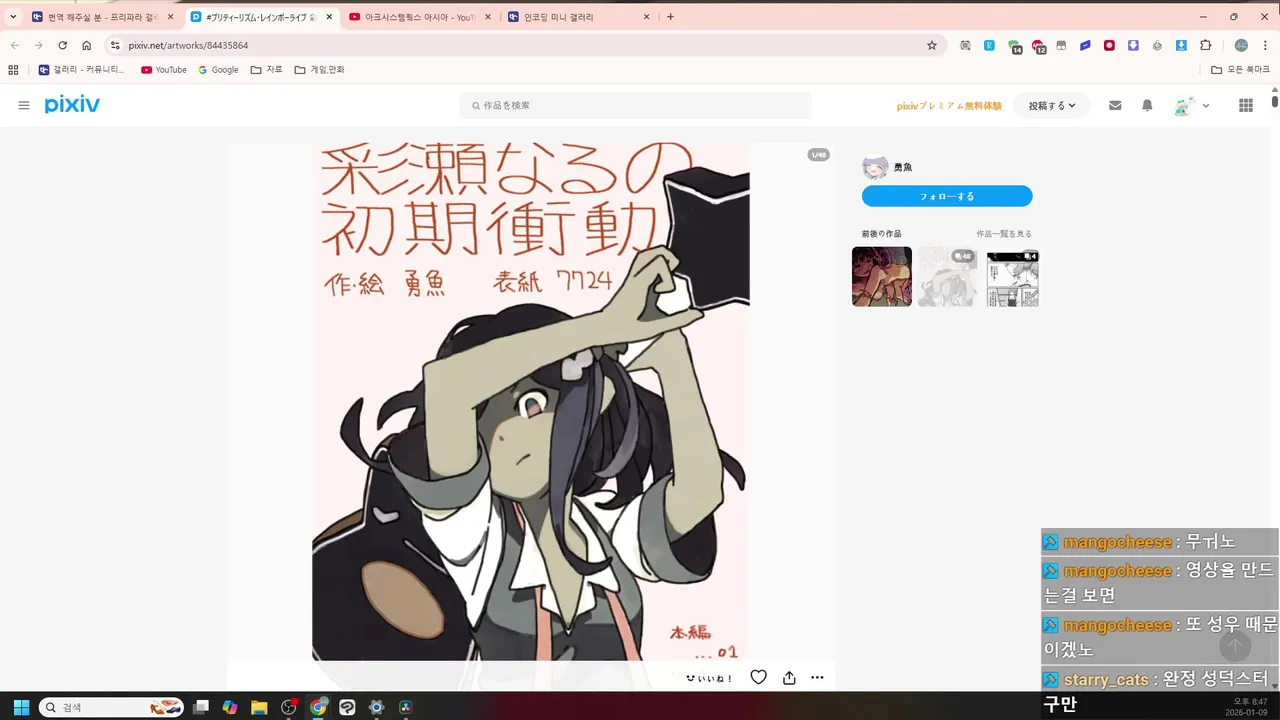Open the 모든 북마크 folder
Image resolution: width=1280 pixels, height=720 pixels.
coord(1240,70)
